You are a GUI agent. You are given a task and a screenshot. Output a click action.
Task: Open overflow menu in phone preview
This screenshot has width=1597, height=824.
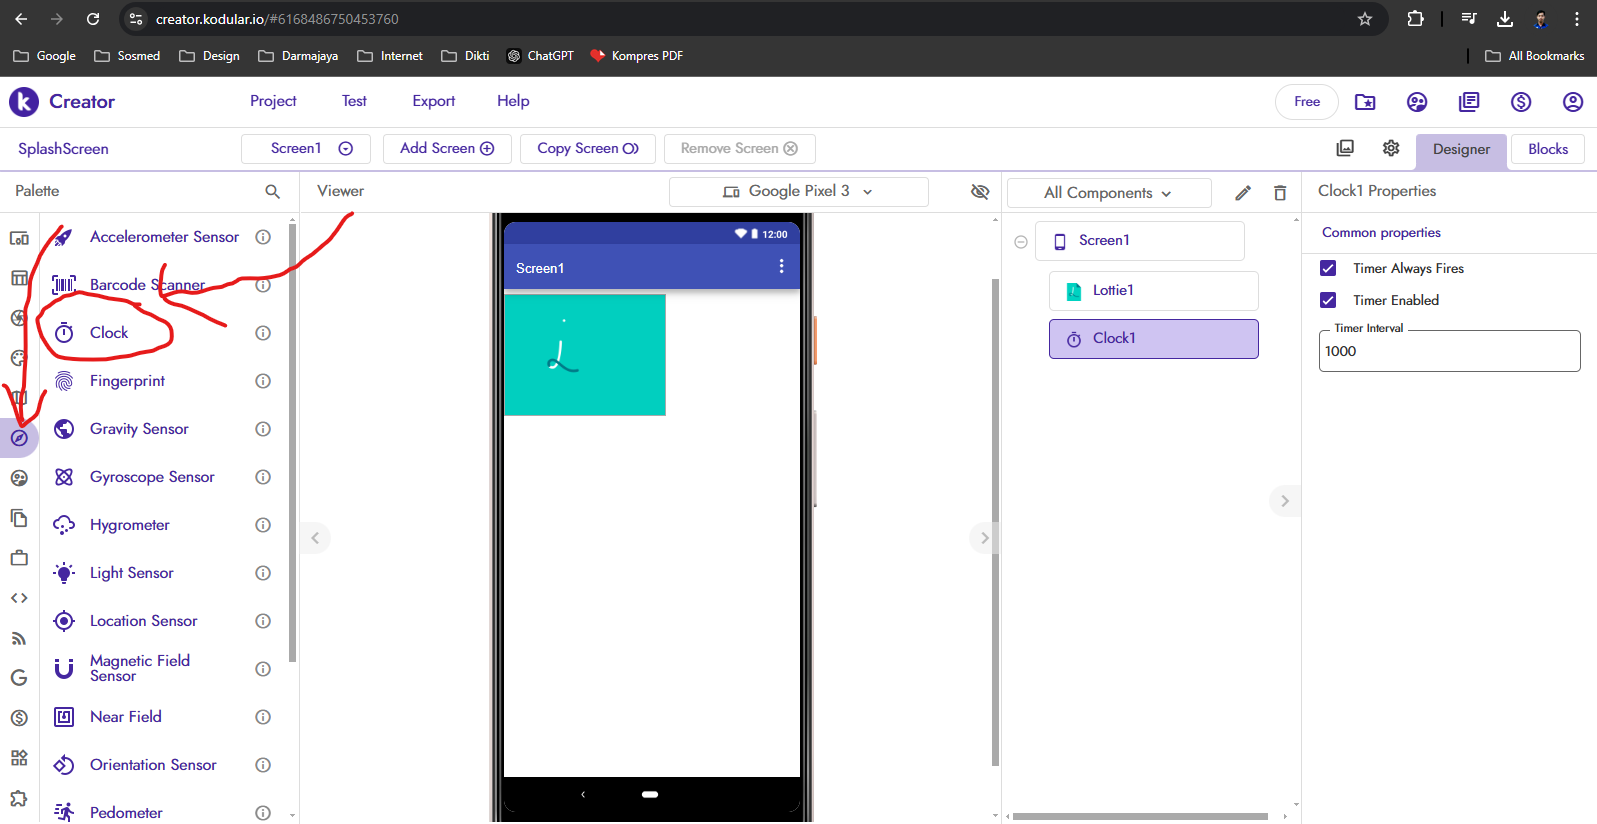[781, 267]
